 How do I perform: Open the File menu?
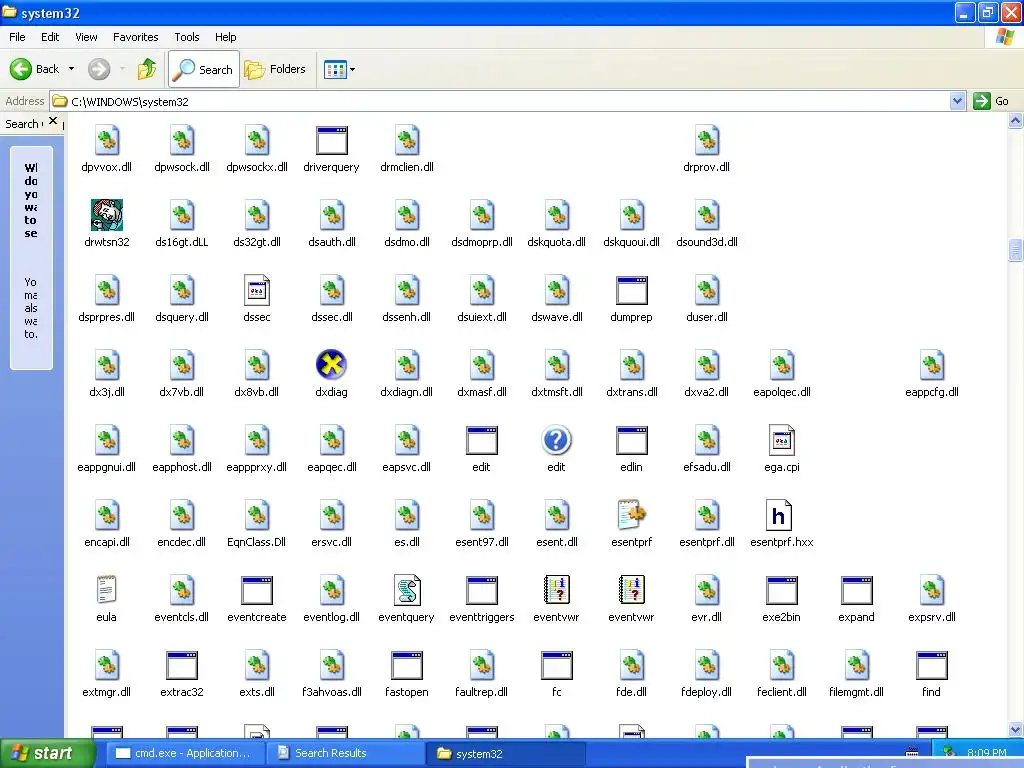pos(17,37)
